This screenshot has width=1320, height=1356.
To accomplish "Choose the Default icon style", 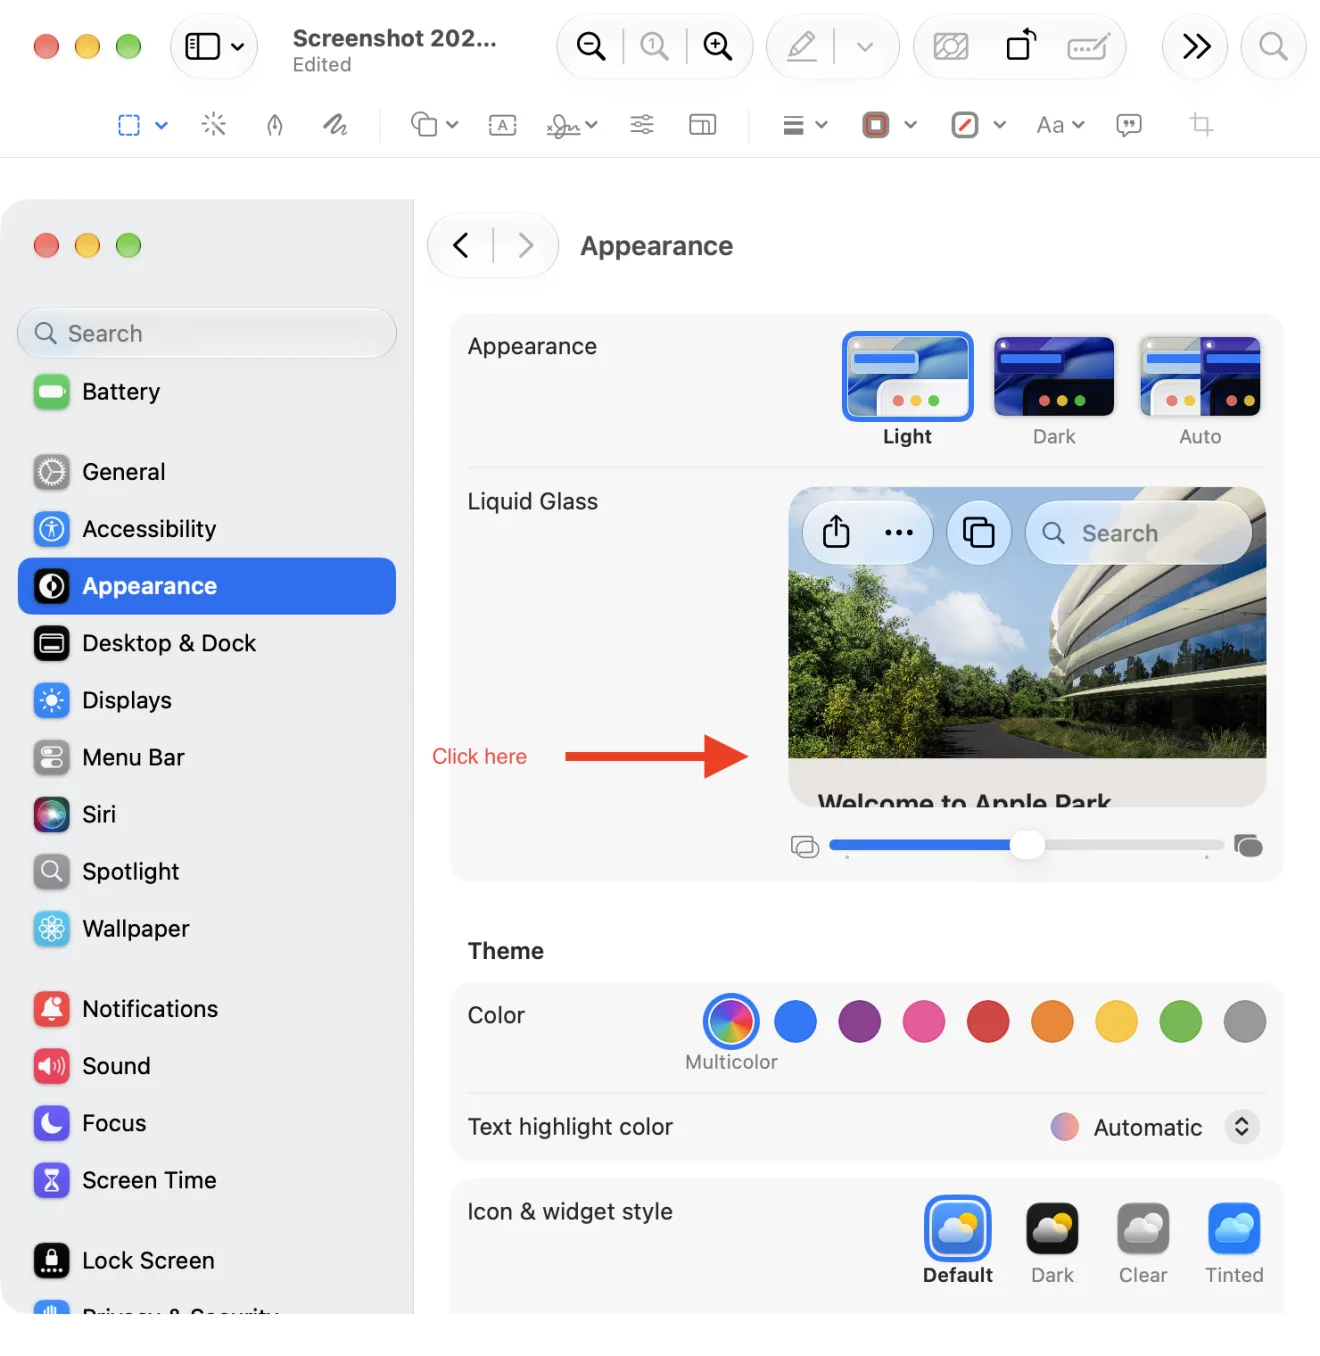I will [958, 1241].
